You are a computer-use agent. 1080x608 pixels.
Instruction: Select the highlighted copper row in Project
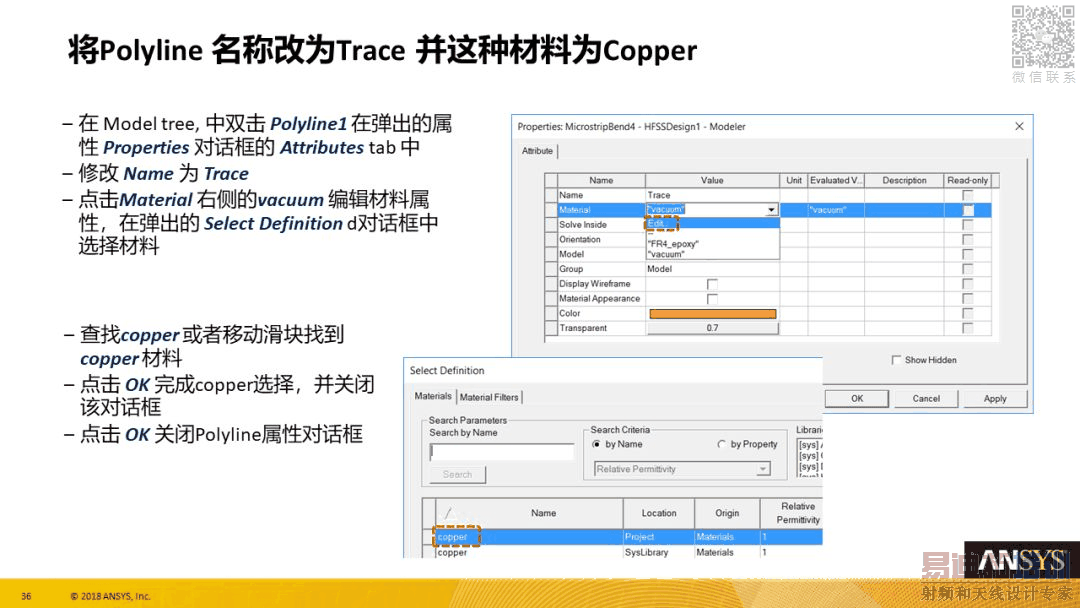628,536
